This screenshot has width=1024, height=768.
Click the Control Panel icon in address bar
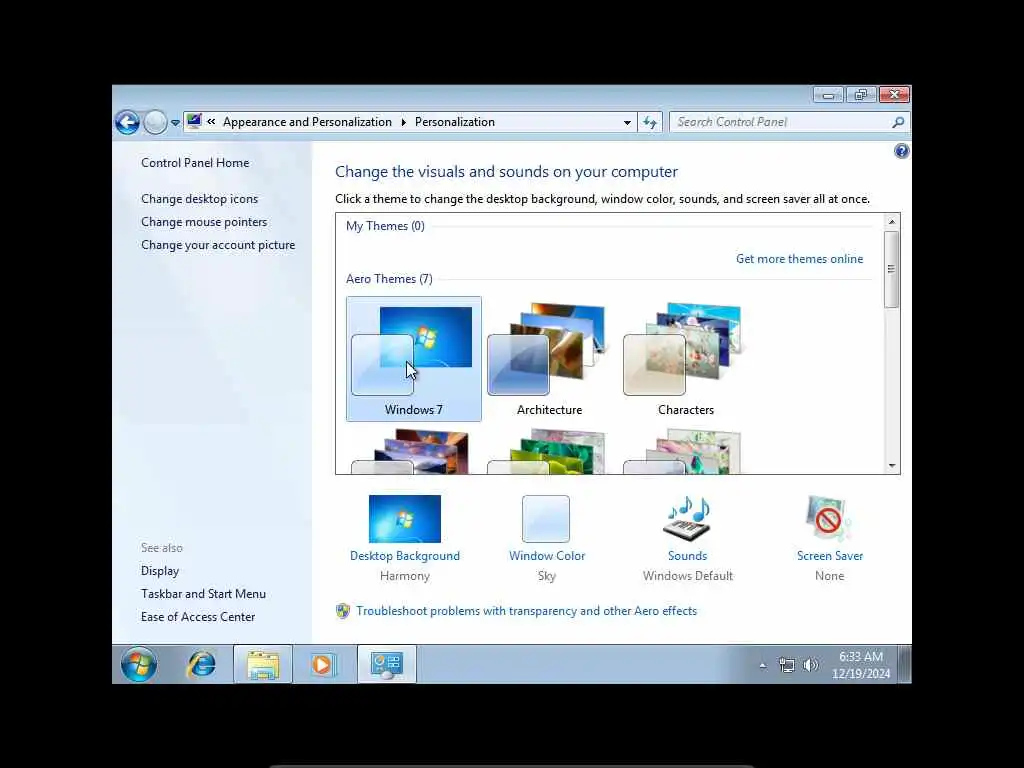(194, 121)
